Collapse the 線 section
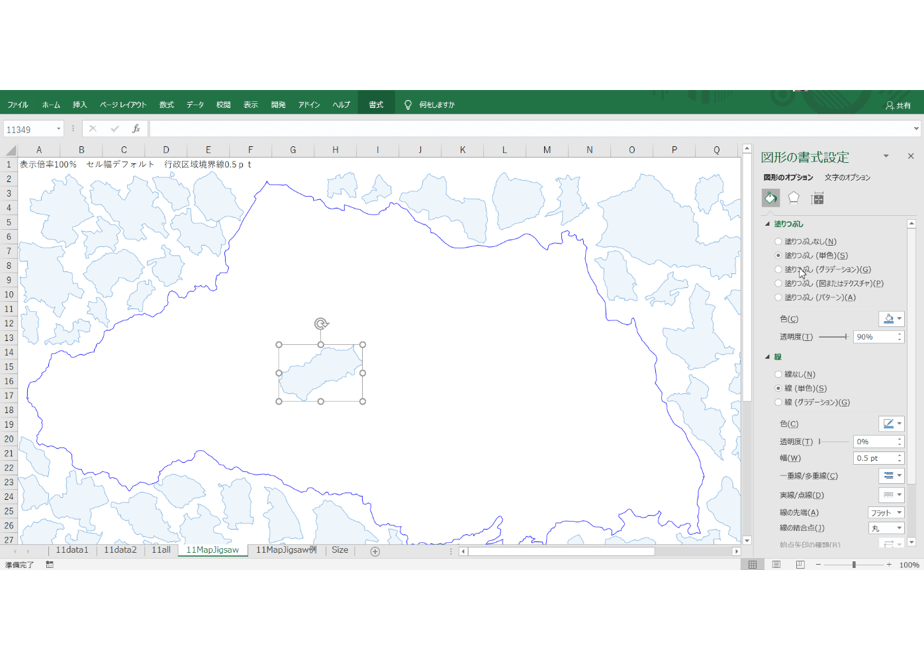The width and height of the screenshot is (924, 660). (767, 357)
